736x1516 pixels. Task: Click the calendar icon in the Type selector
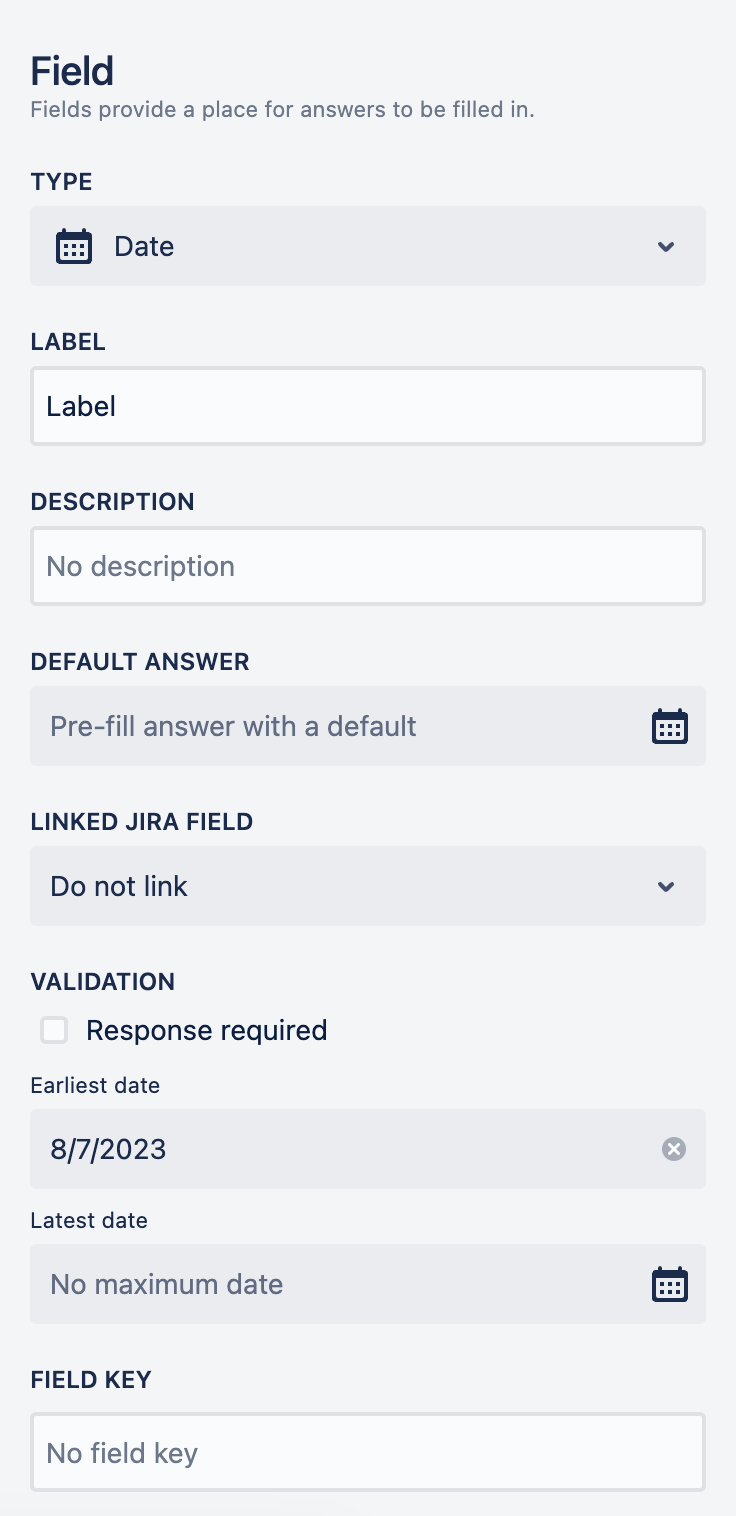point(75,246)
